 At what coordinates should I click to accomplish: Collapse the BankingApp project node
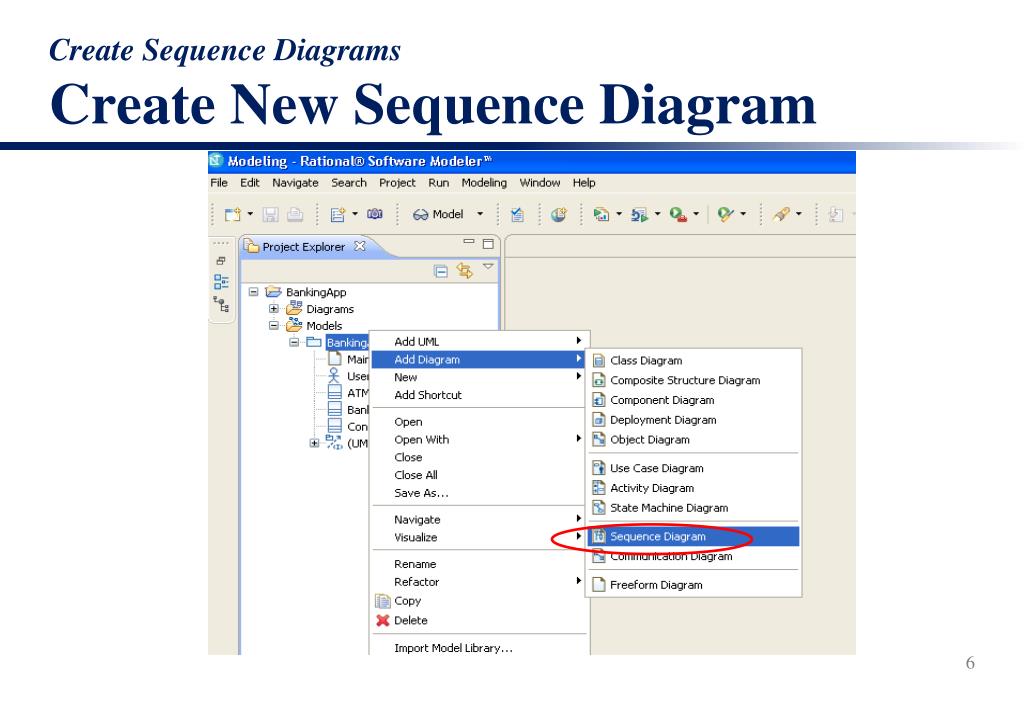[253, 292]
